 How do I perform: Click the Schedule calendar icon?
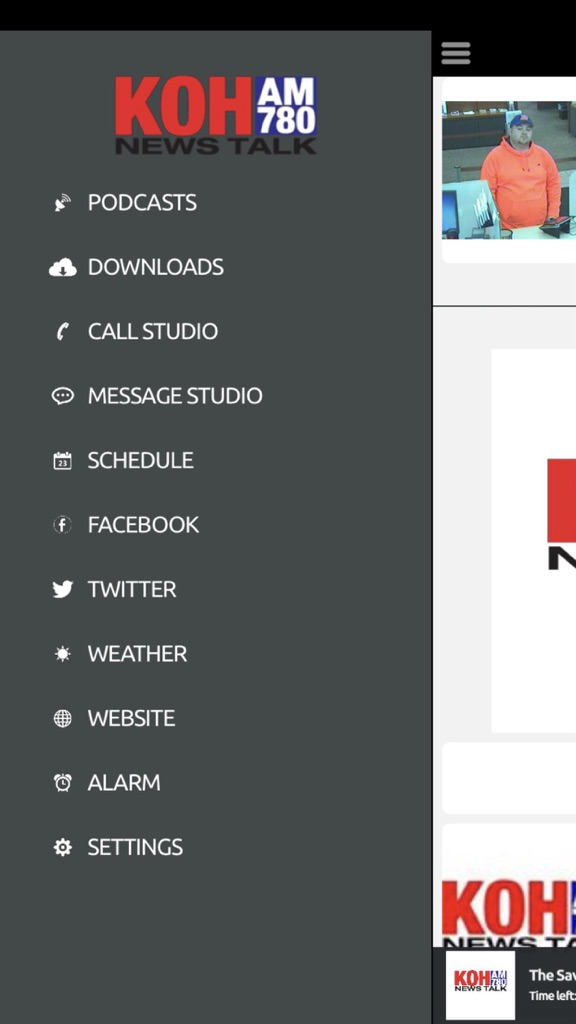(63, 460)
